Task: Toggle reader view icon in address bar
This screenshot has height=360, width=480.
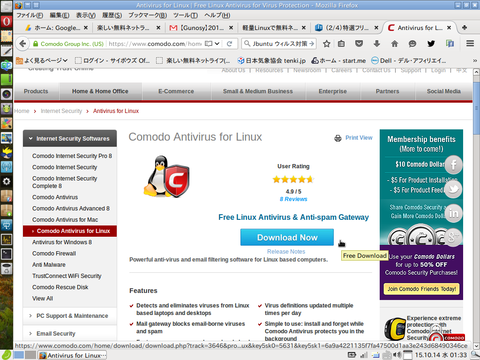Action: pos(209,44)
